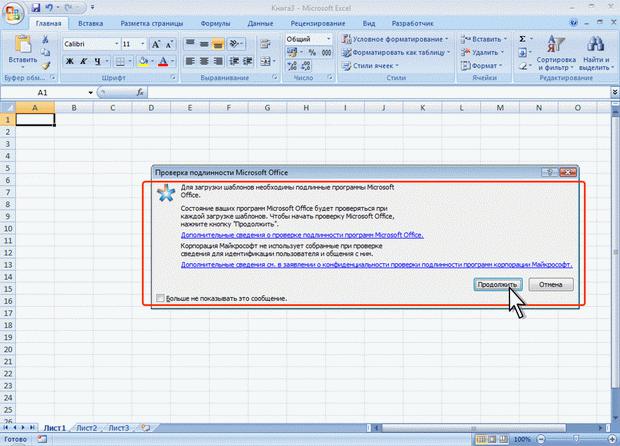
Task: Check 'Больше не показывать это сообщение' checkbox
Action: (x=160, y=298)
